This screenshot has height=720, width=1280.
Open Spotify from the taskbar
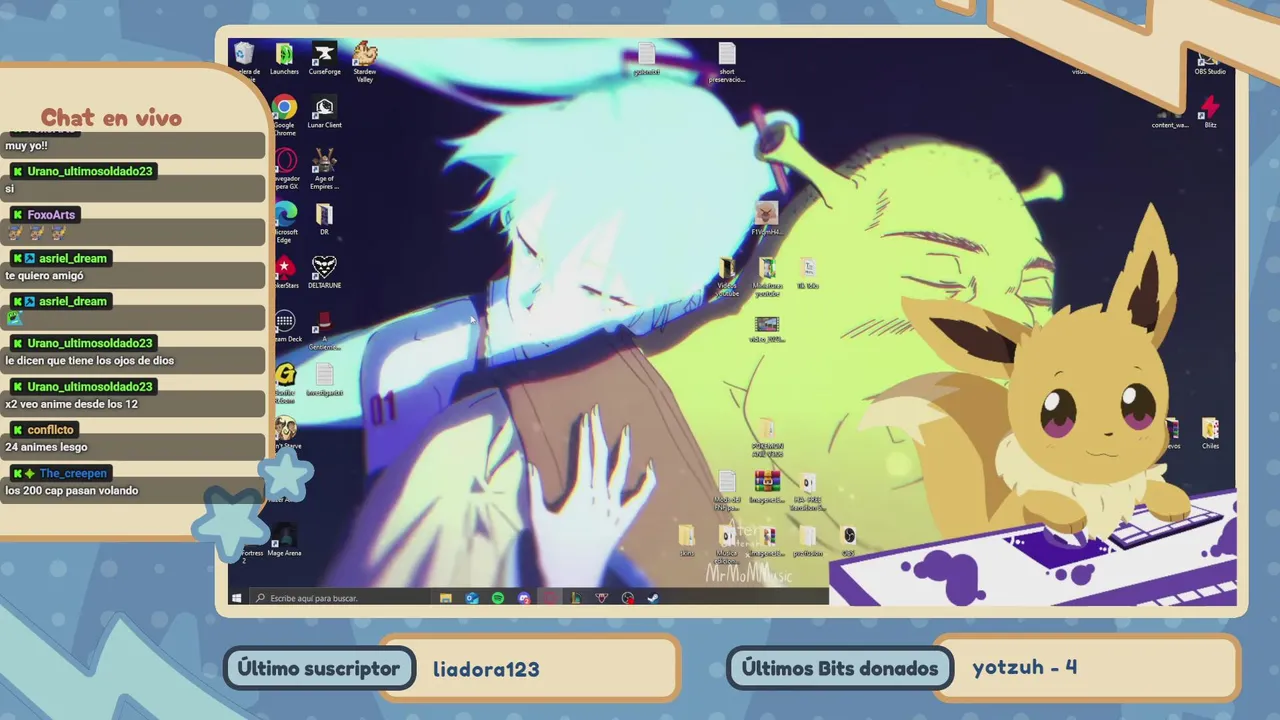[x=498, y=598]
